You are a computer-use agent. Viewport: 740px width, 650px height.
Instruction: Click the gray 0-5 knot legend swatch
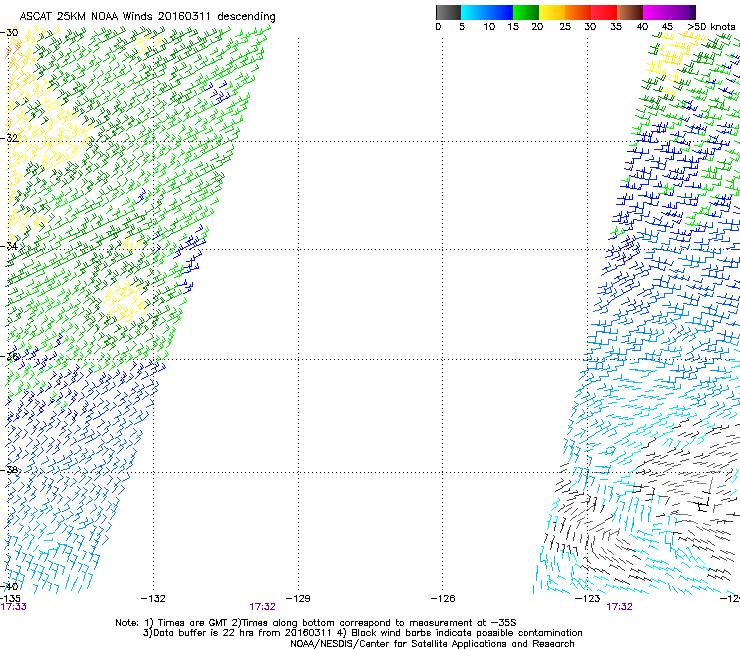[448, 12]
